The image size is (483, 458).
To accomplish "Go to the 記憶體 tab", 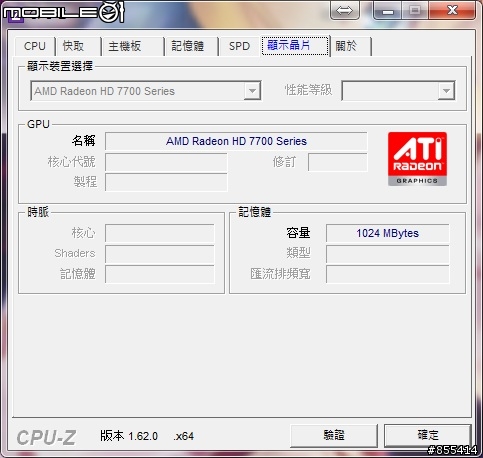I will point(192,46).
